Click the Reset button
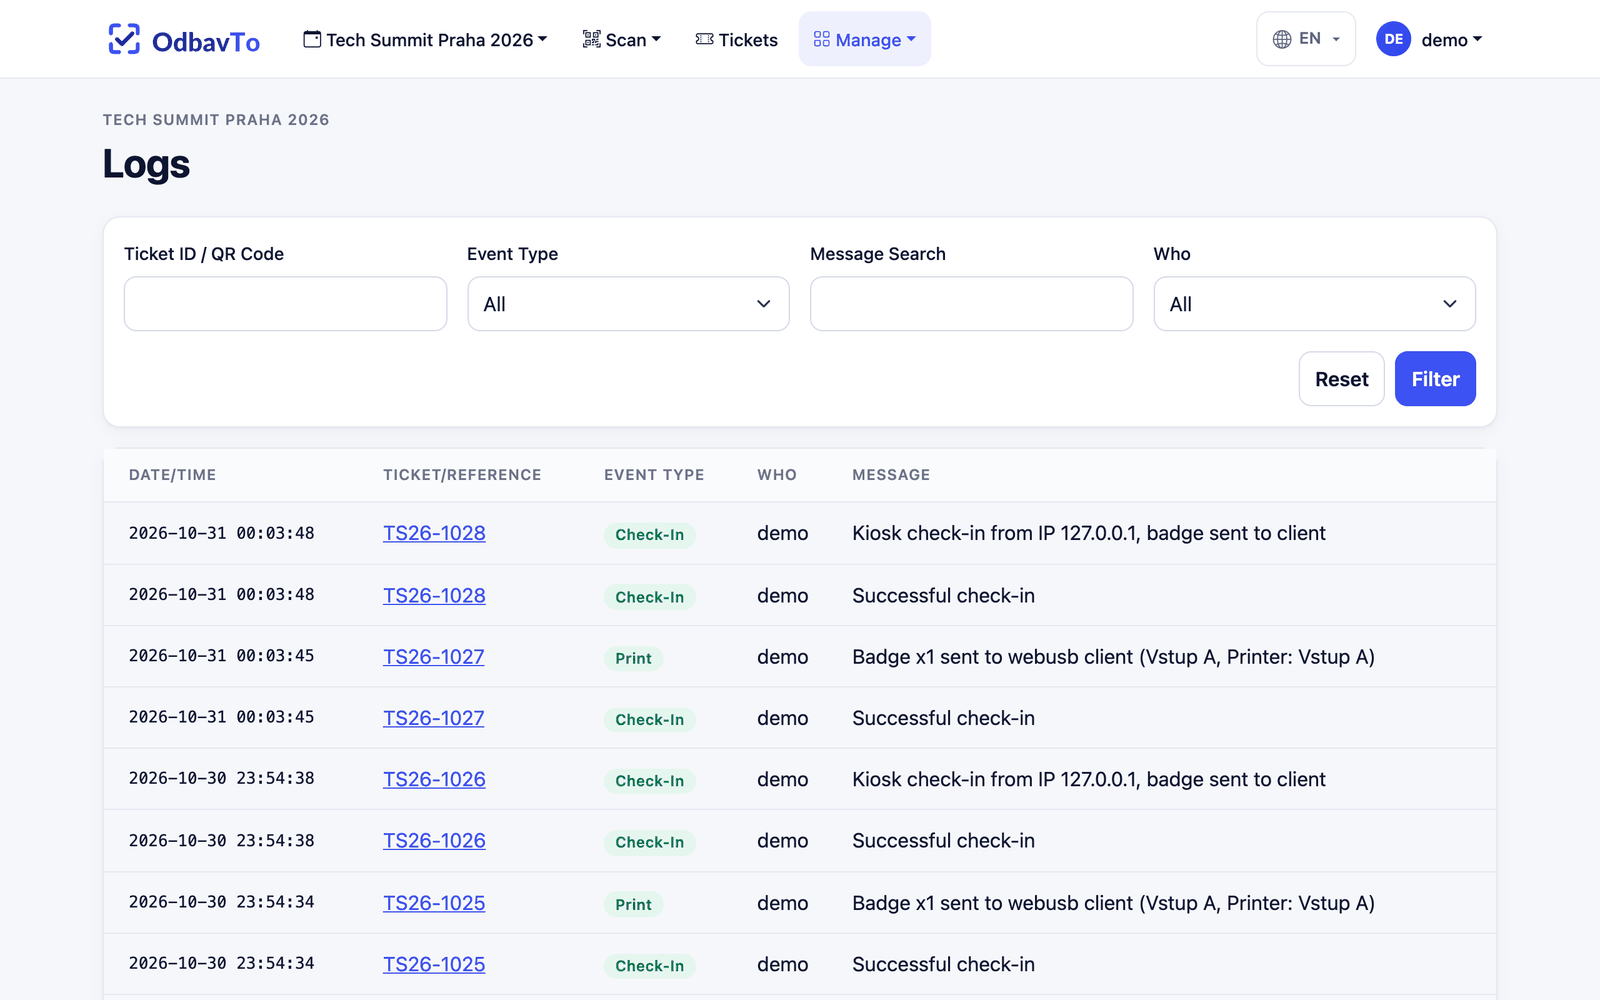 pos(1341,379)
